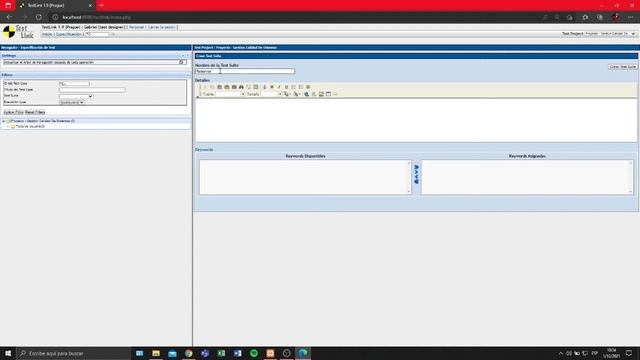640x360 pixels.
Task: Click the Aplicar Filtro button
Action: [13, 112]
